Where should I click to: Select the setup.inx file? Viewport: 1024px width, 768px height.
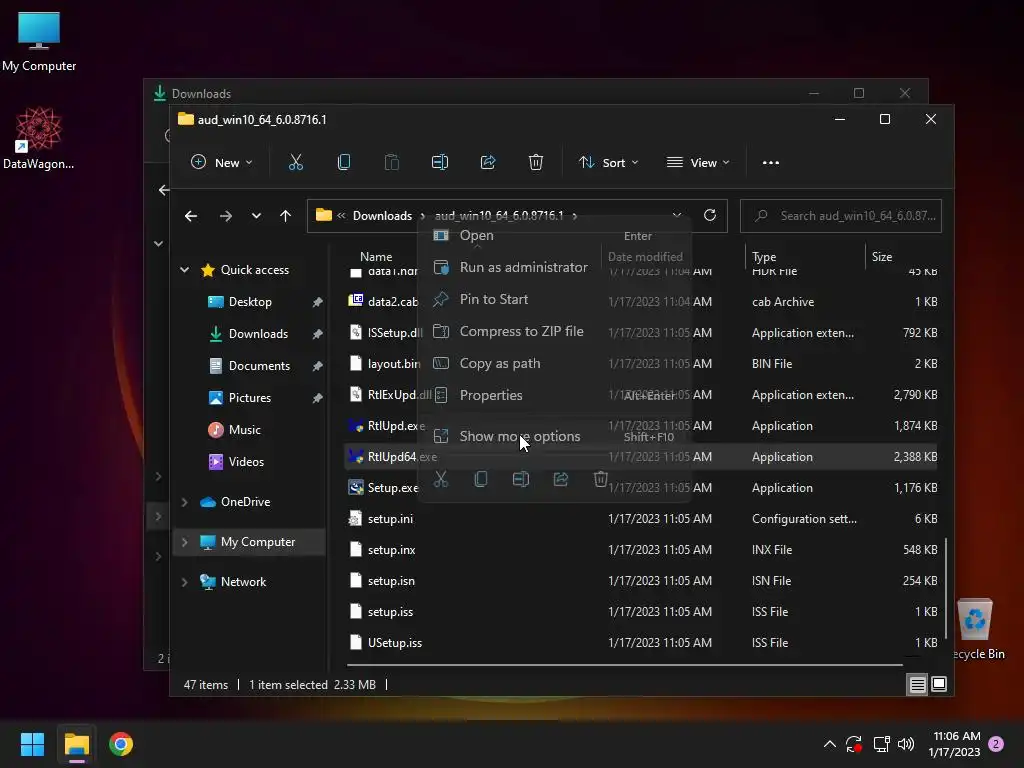pyautogui.click(x=640, y=550)
